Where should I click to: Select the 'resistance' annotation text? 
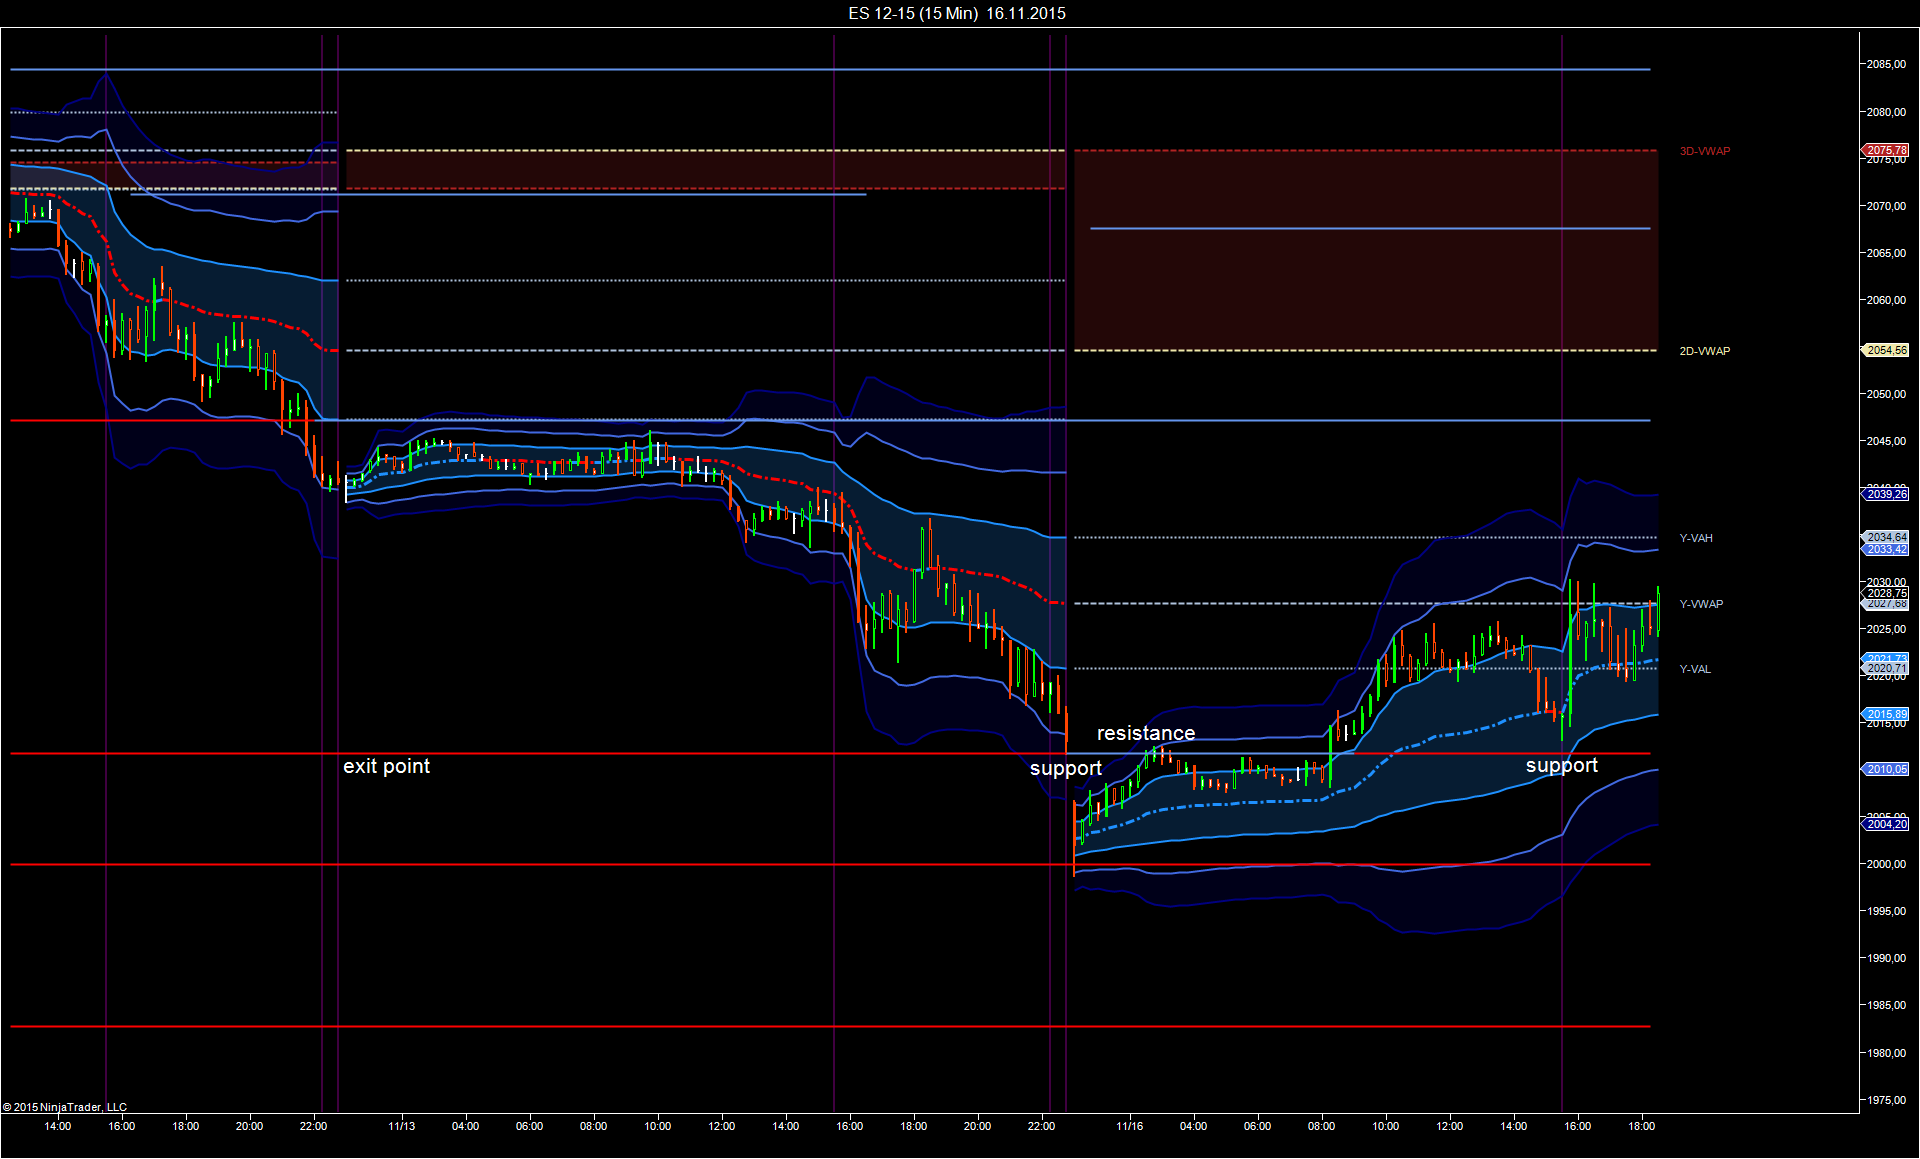pyautogui.click(x=1146, y=733)
